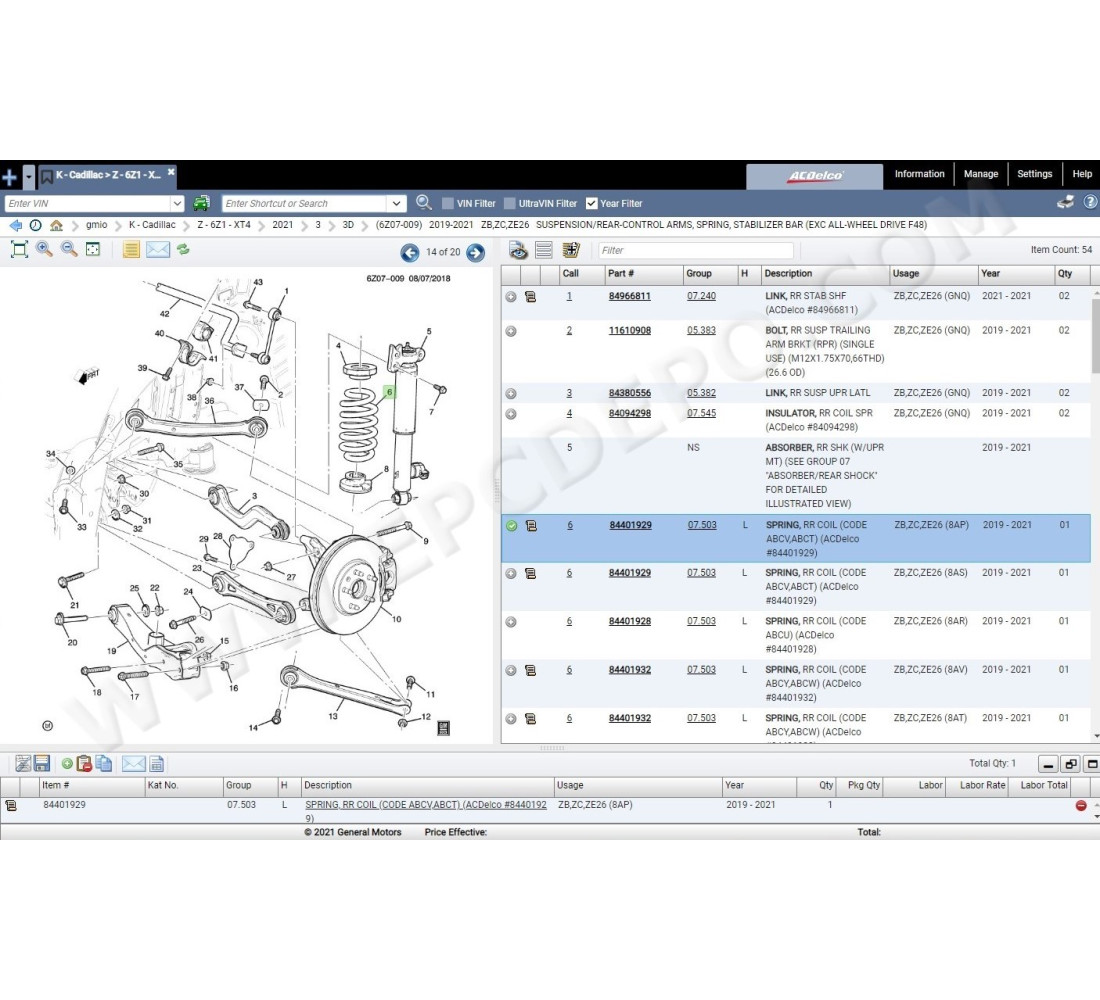Open the Settings menu
The width and height of the screenshot is (1100, 1000).
pos(1034,174)
